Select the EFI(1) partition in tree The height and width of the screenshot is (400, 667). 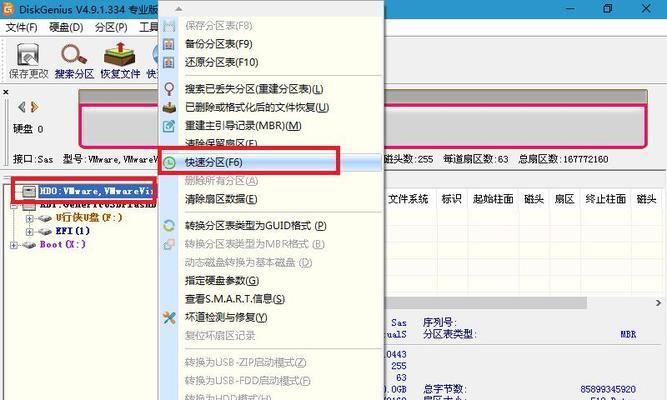(x=73, y=231)
